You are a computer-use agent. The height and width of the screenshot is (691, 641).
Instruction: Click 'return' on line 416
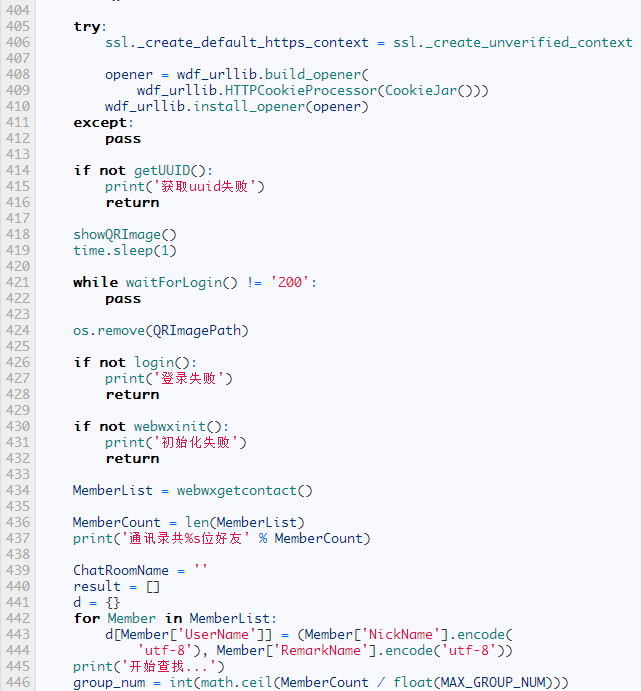click(132, 202)
